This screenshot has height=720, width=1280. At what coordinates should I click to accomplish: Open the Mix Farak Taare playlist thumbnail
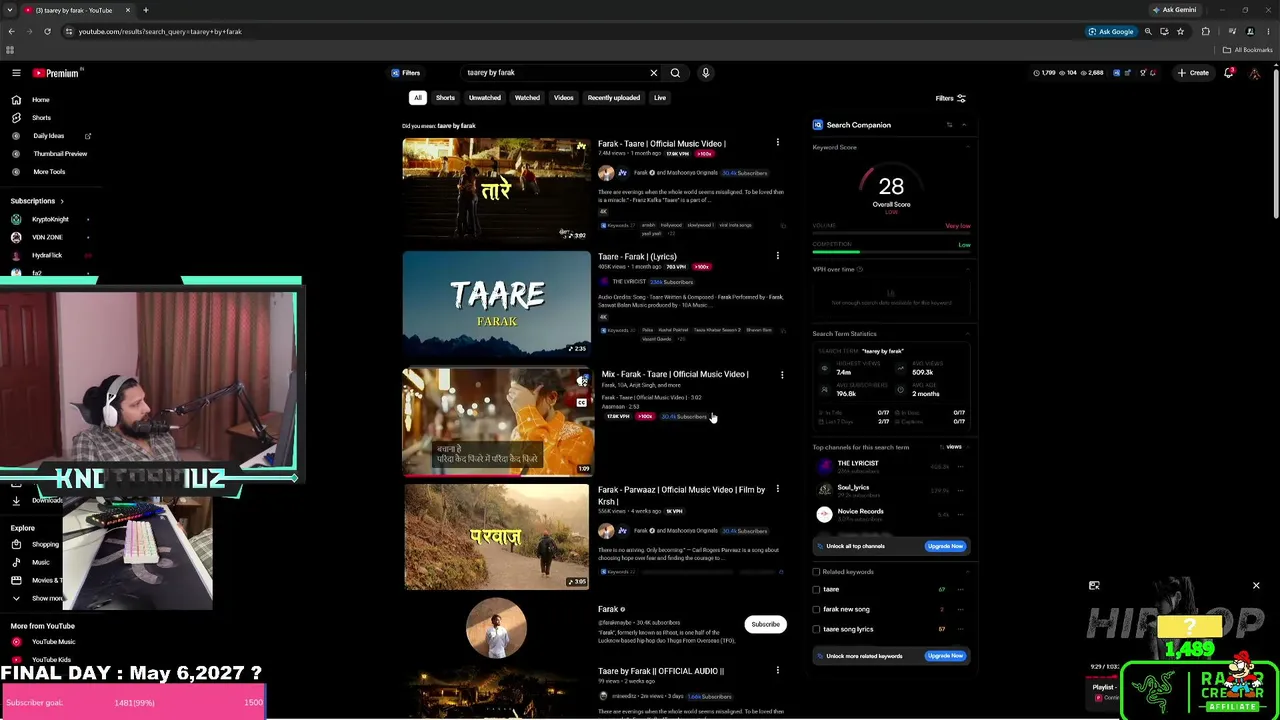(x=498, y=421)
